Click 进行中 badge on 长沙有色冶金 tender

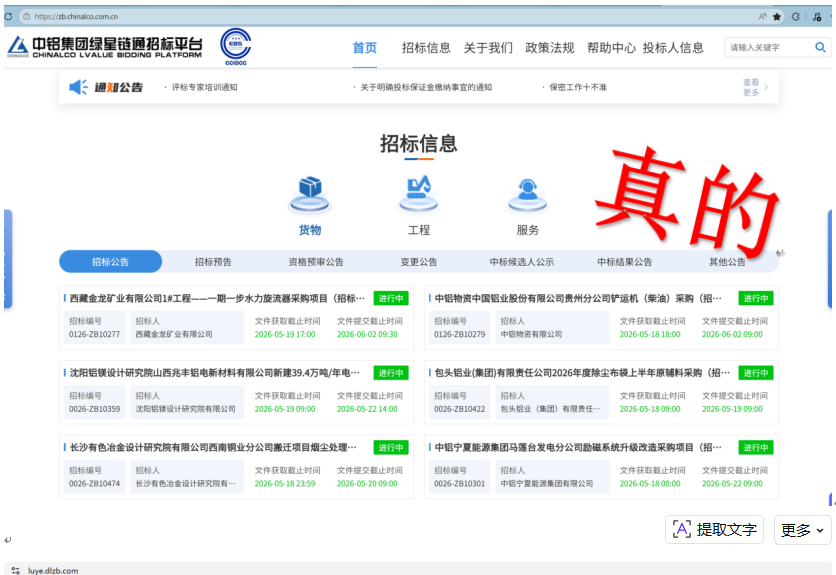click(x=391, y=448)
